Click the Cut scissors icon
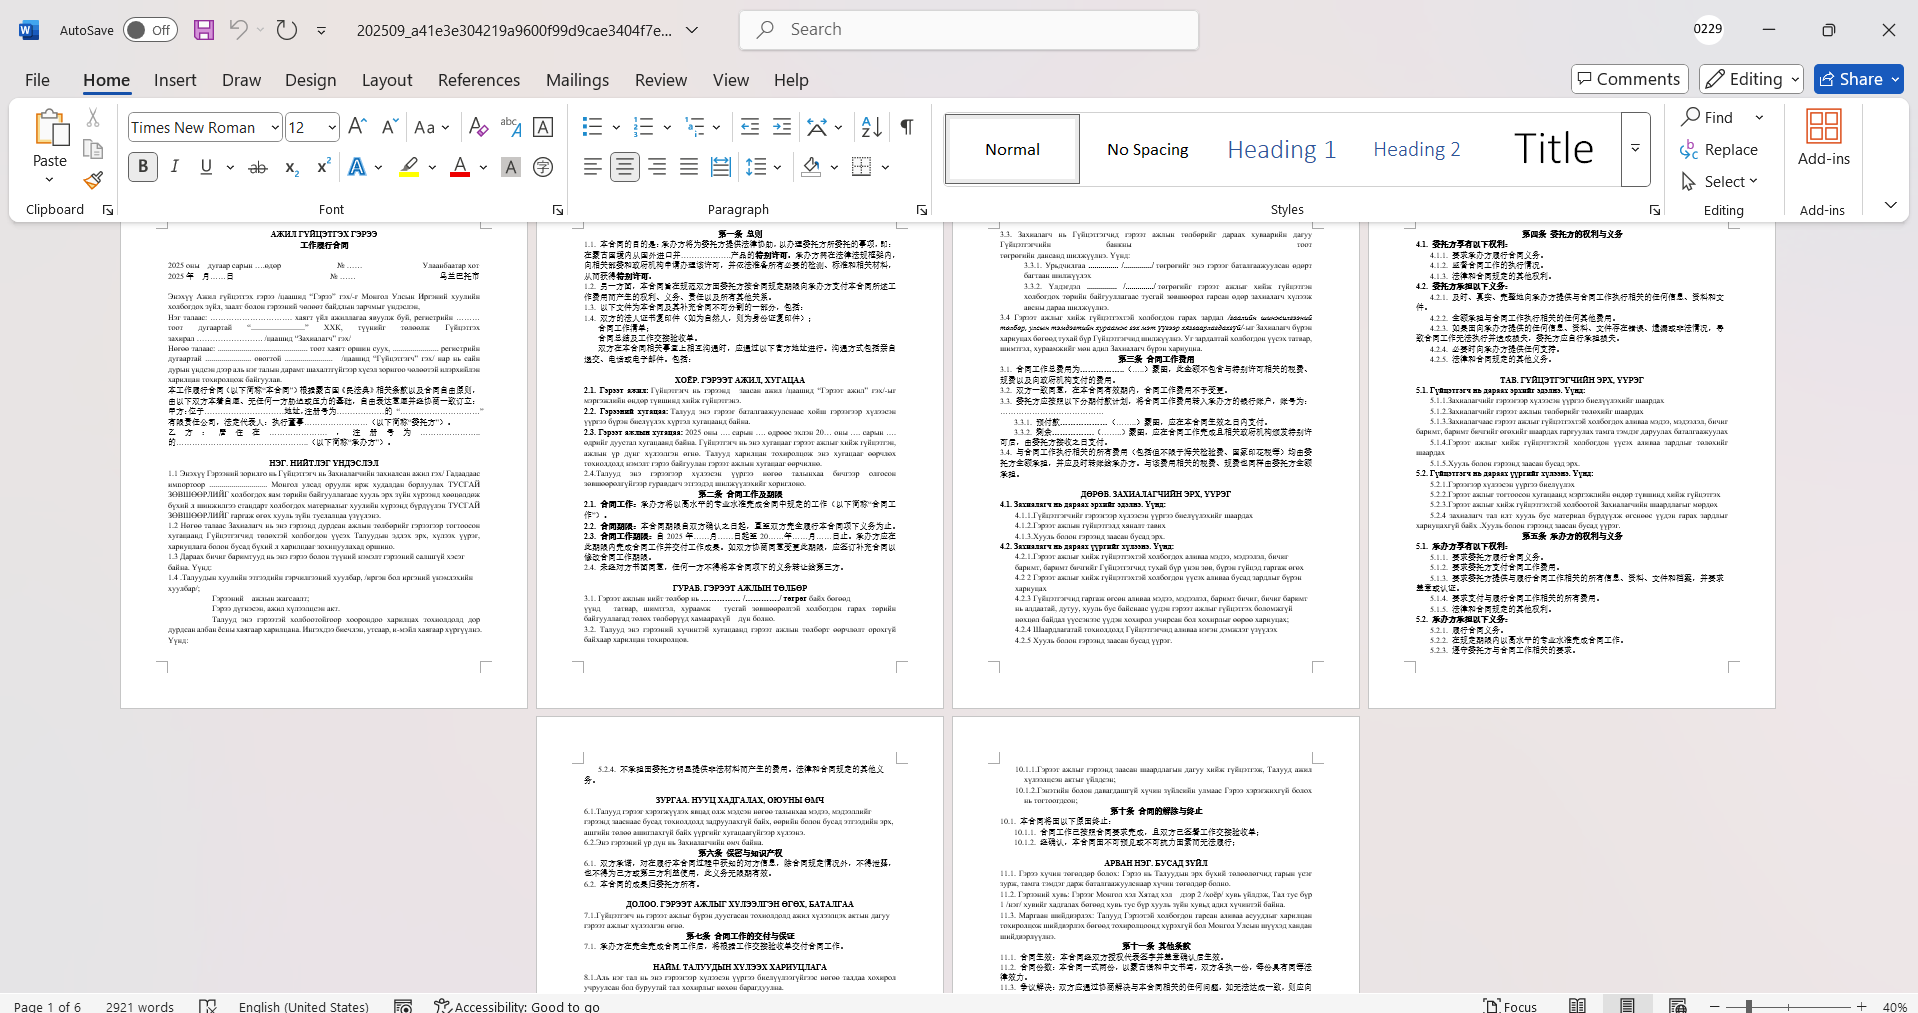Image resolution: width=1918 pixels, height=1013 pixels. 93,118
